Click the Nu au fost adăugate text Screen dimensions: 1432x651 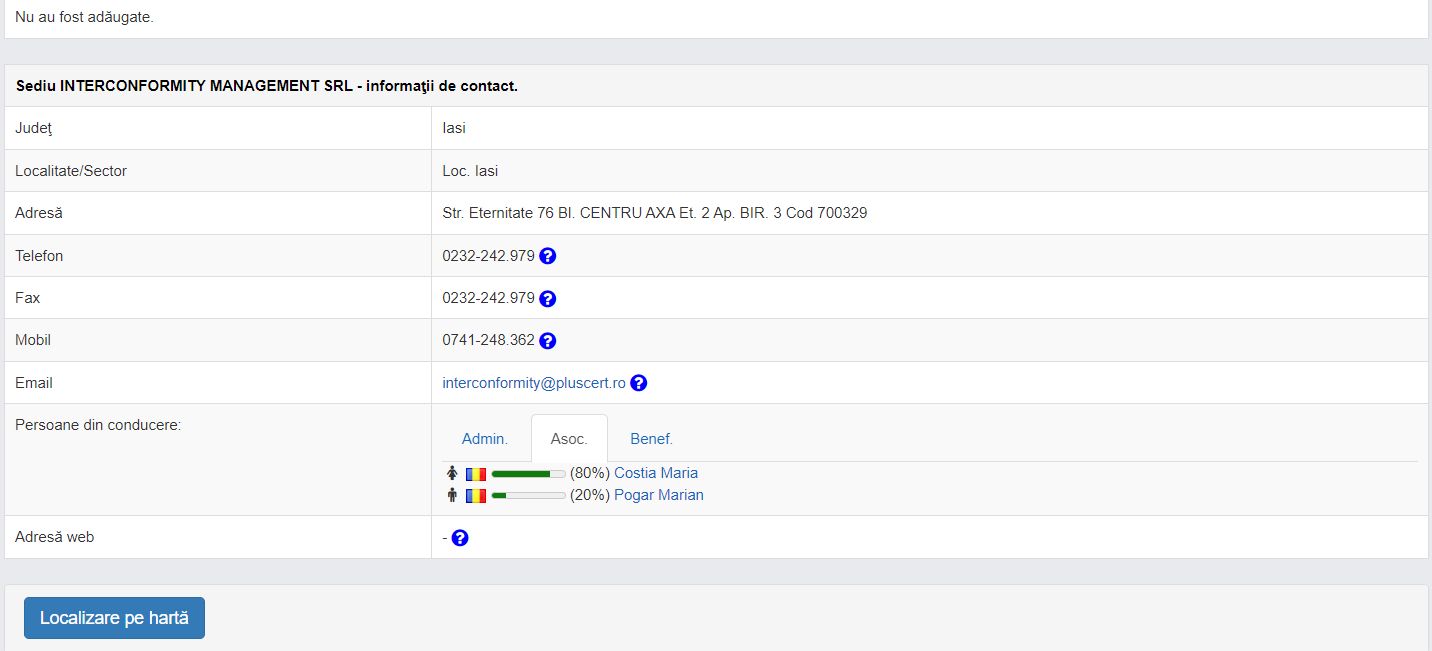pyautogui.click(x=85, y=17)
